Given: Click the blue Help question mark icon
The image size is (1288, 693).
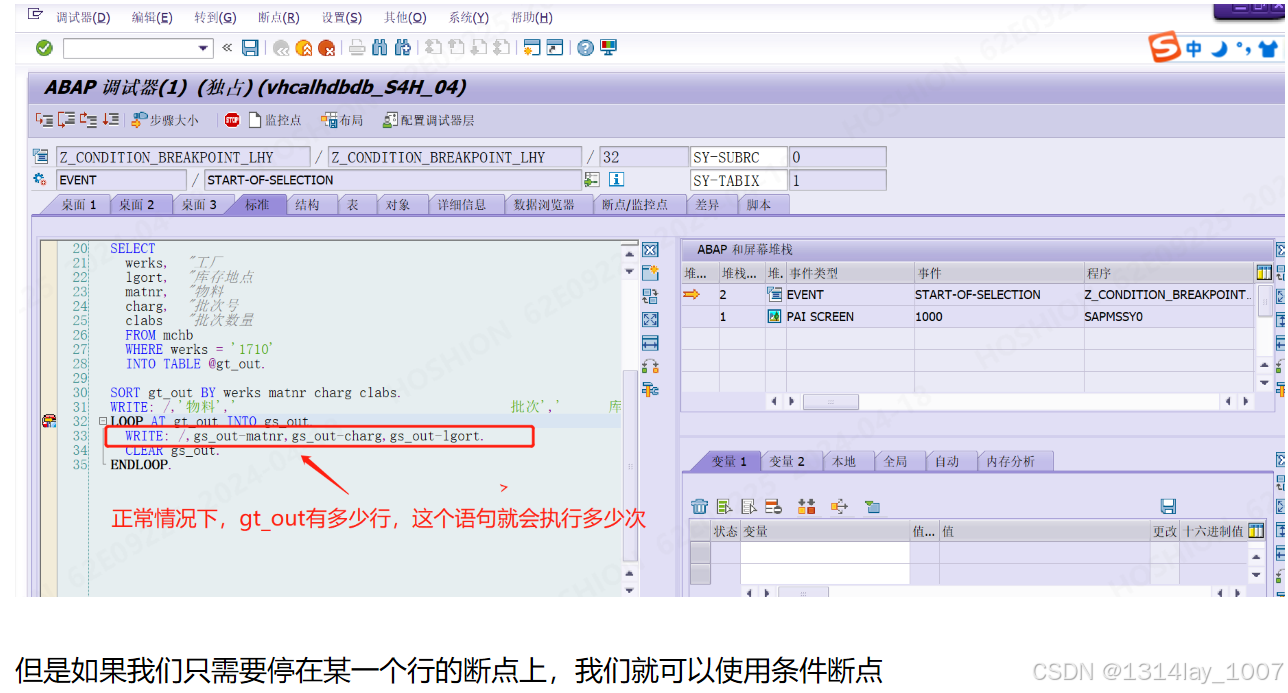Looking at the screenshot, I should [x=586, y=48].
